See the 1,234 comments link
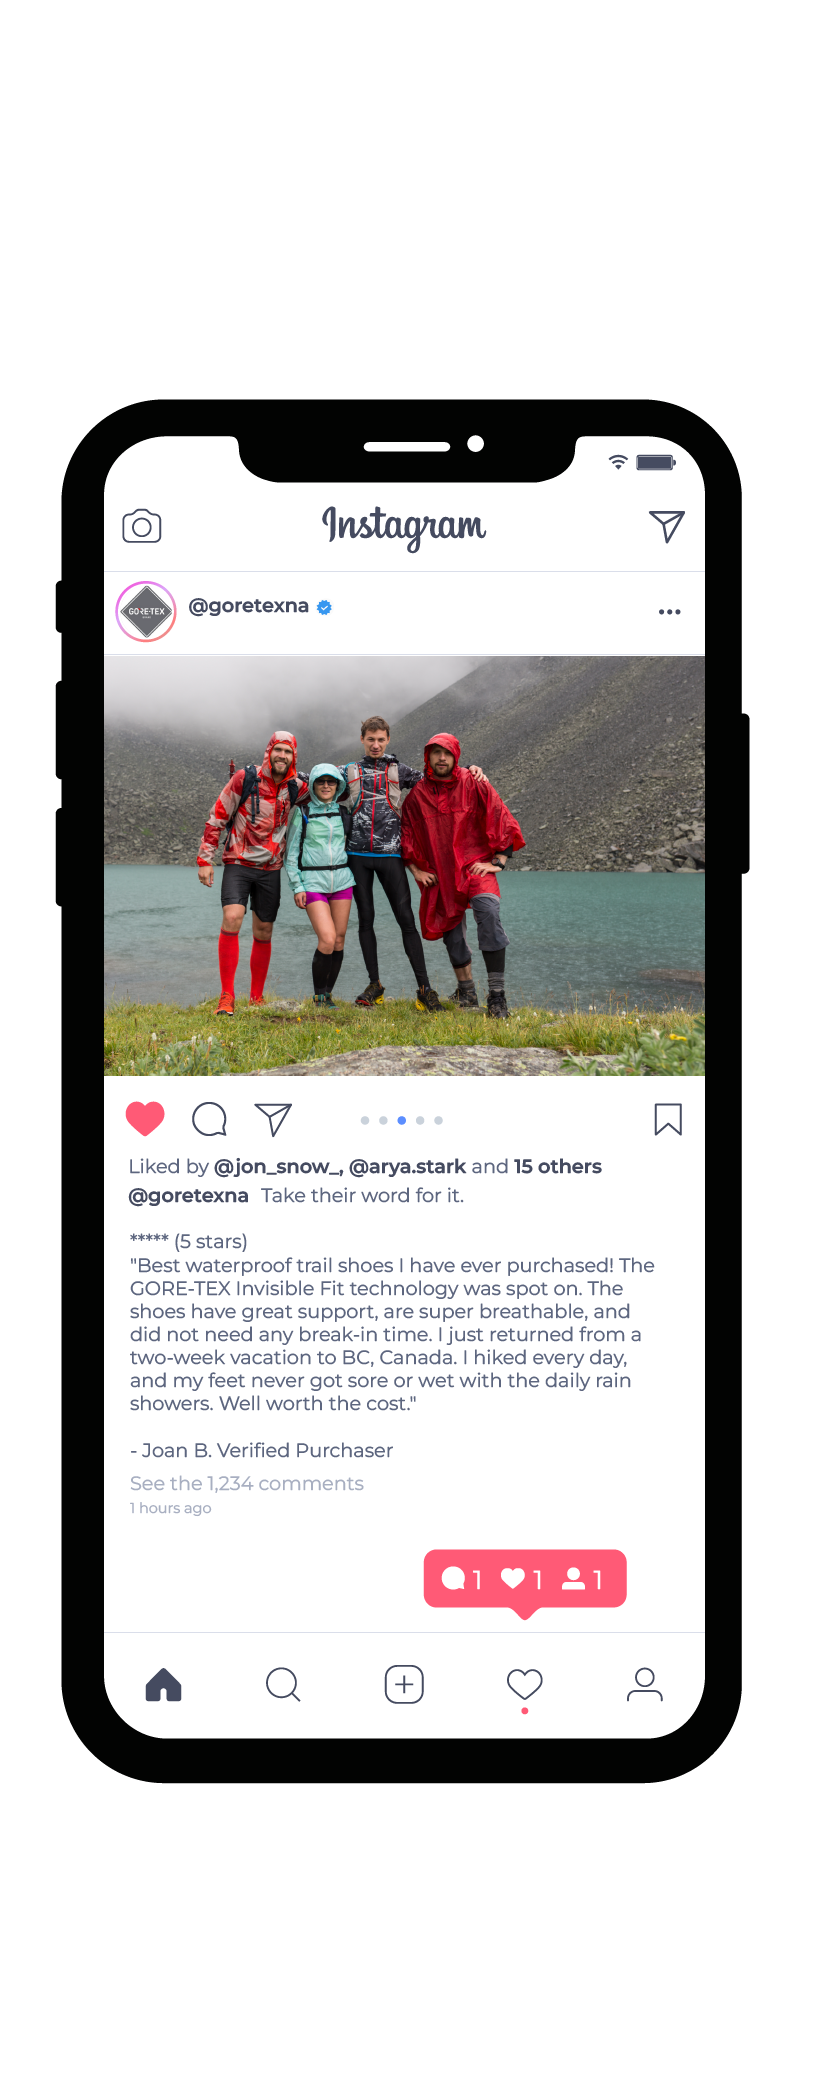The height and width of the screenshot is (2084, 819). click(x=247, y=1483)
